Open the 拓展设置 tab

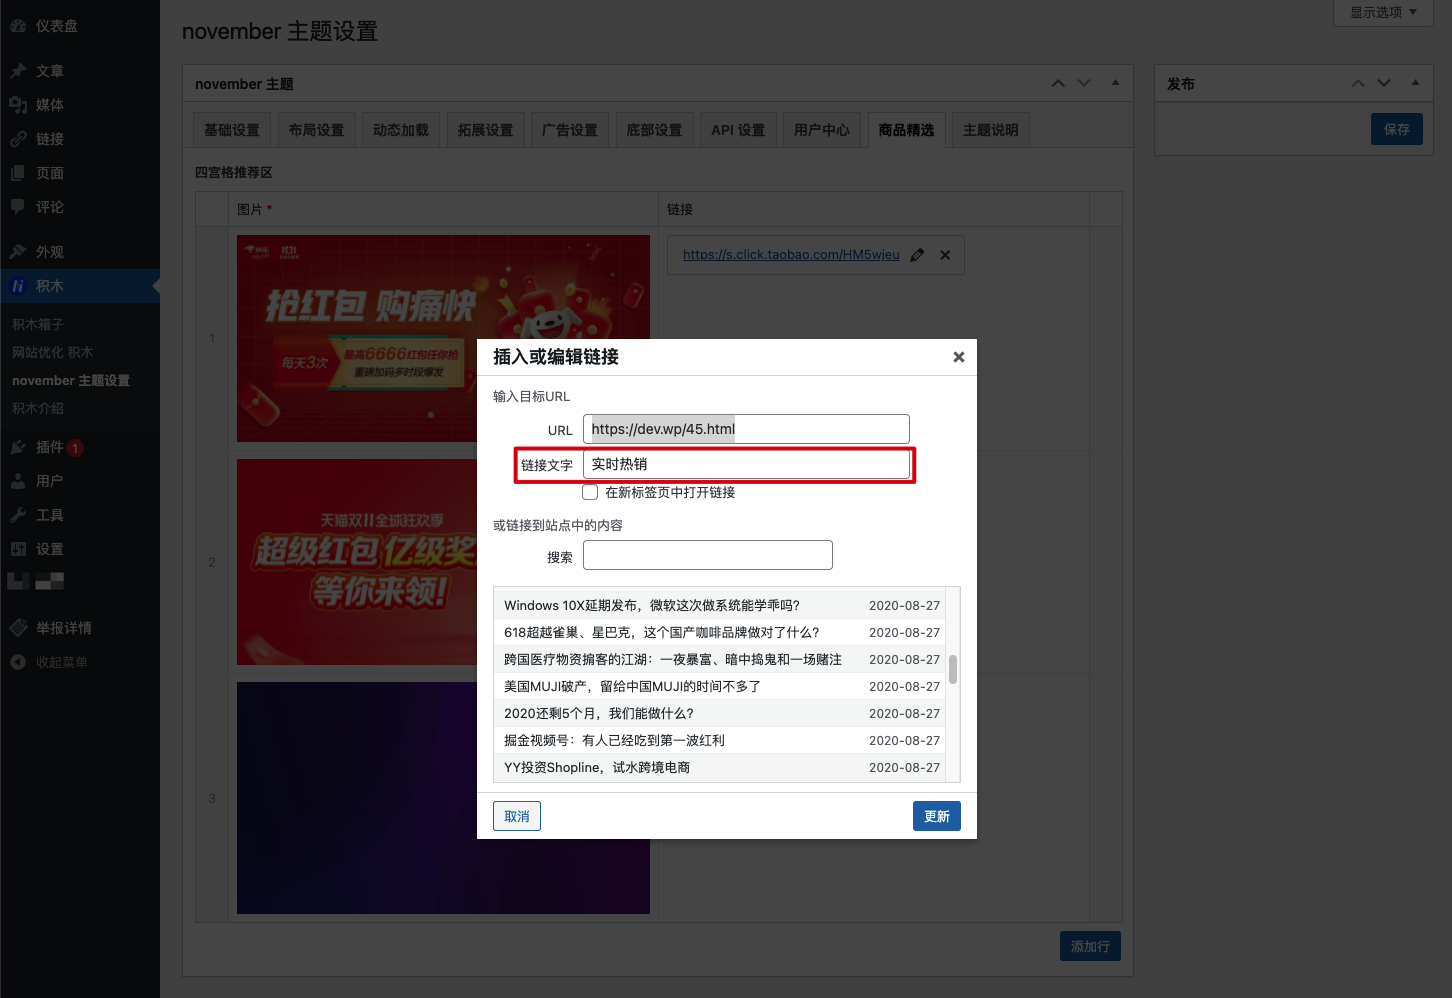(485, 130)
